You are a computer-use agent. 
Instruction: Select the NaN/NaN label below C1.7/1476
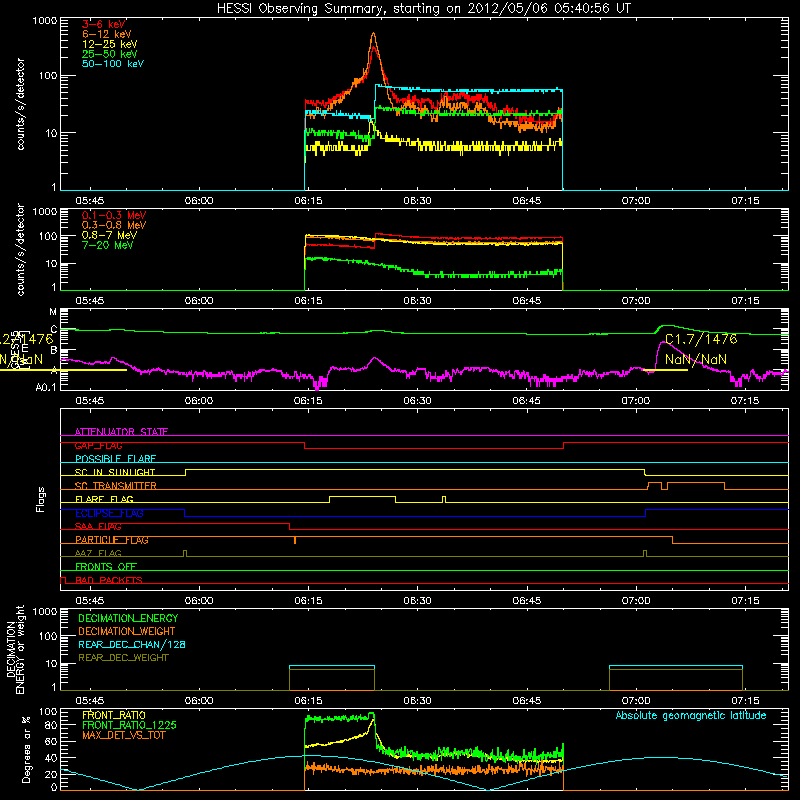point(695,360)
